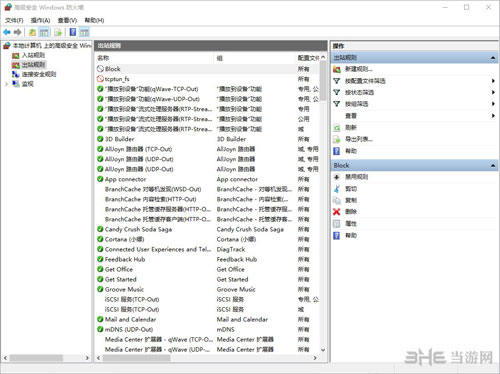Toggle the show/hide action pane toolbar icon
The height and width of the screenshot is (374, 500).
coord(84,32)
